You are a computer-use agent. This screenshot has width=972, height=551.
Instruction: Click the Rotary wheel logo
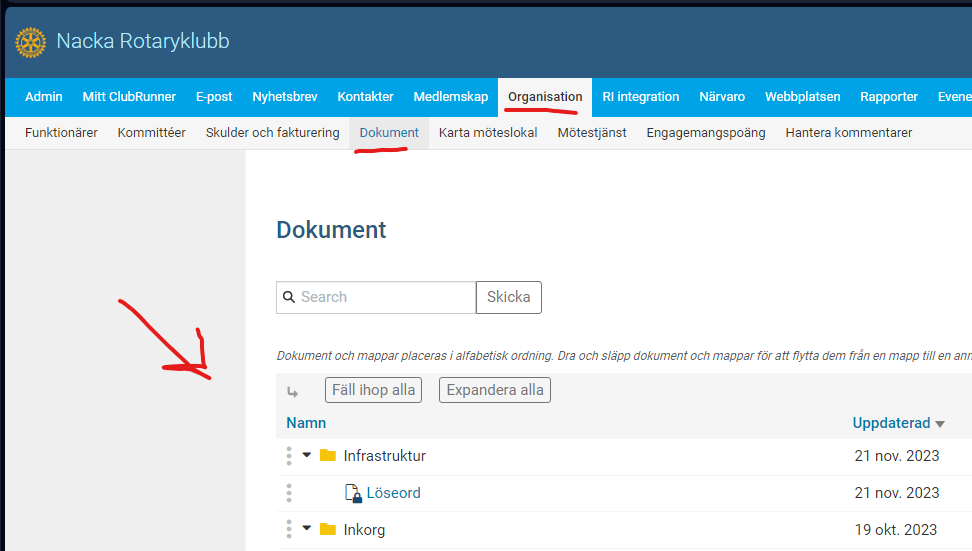30,42
